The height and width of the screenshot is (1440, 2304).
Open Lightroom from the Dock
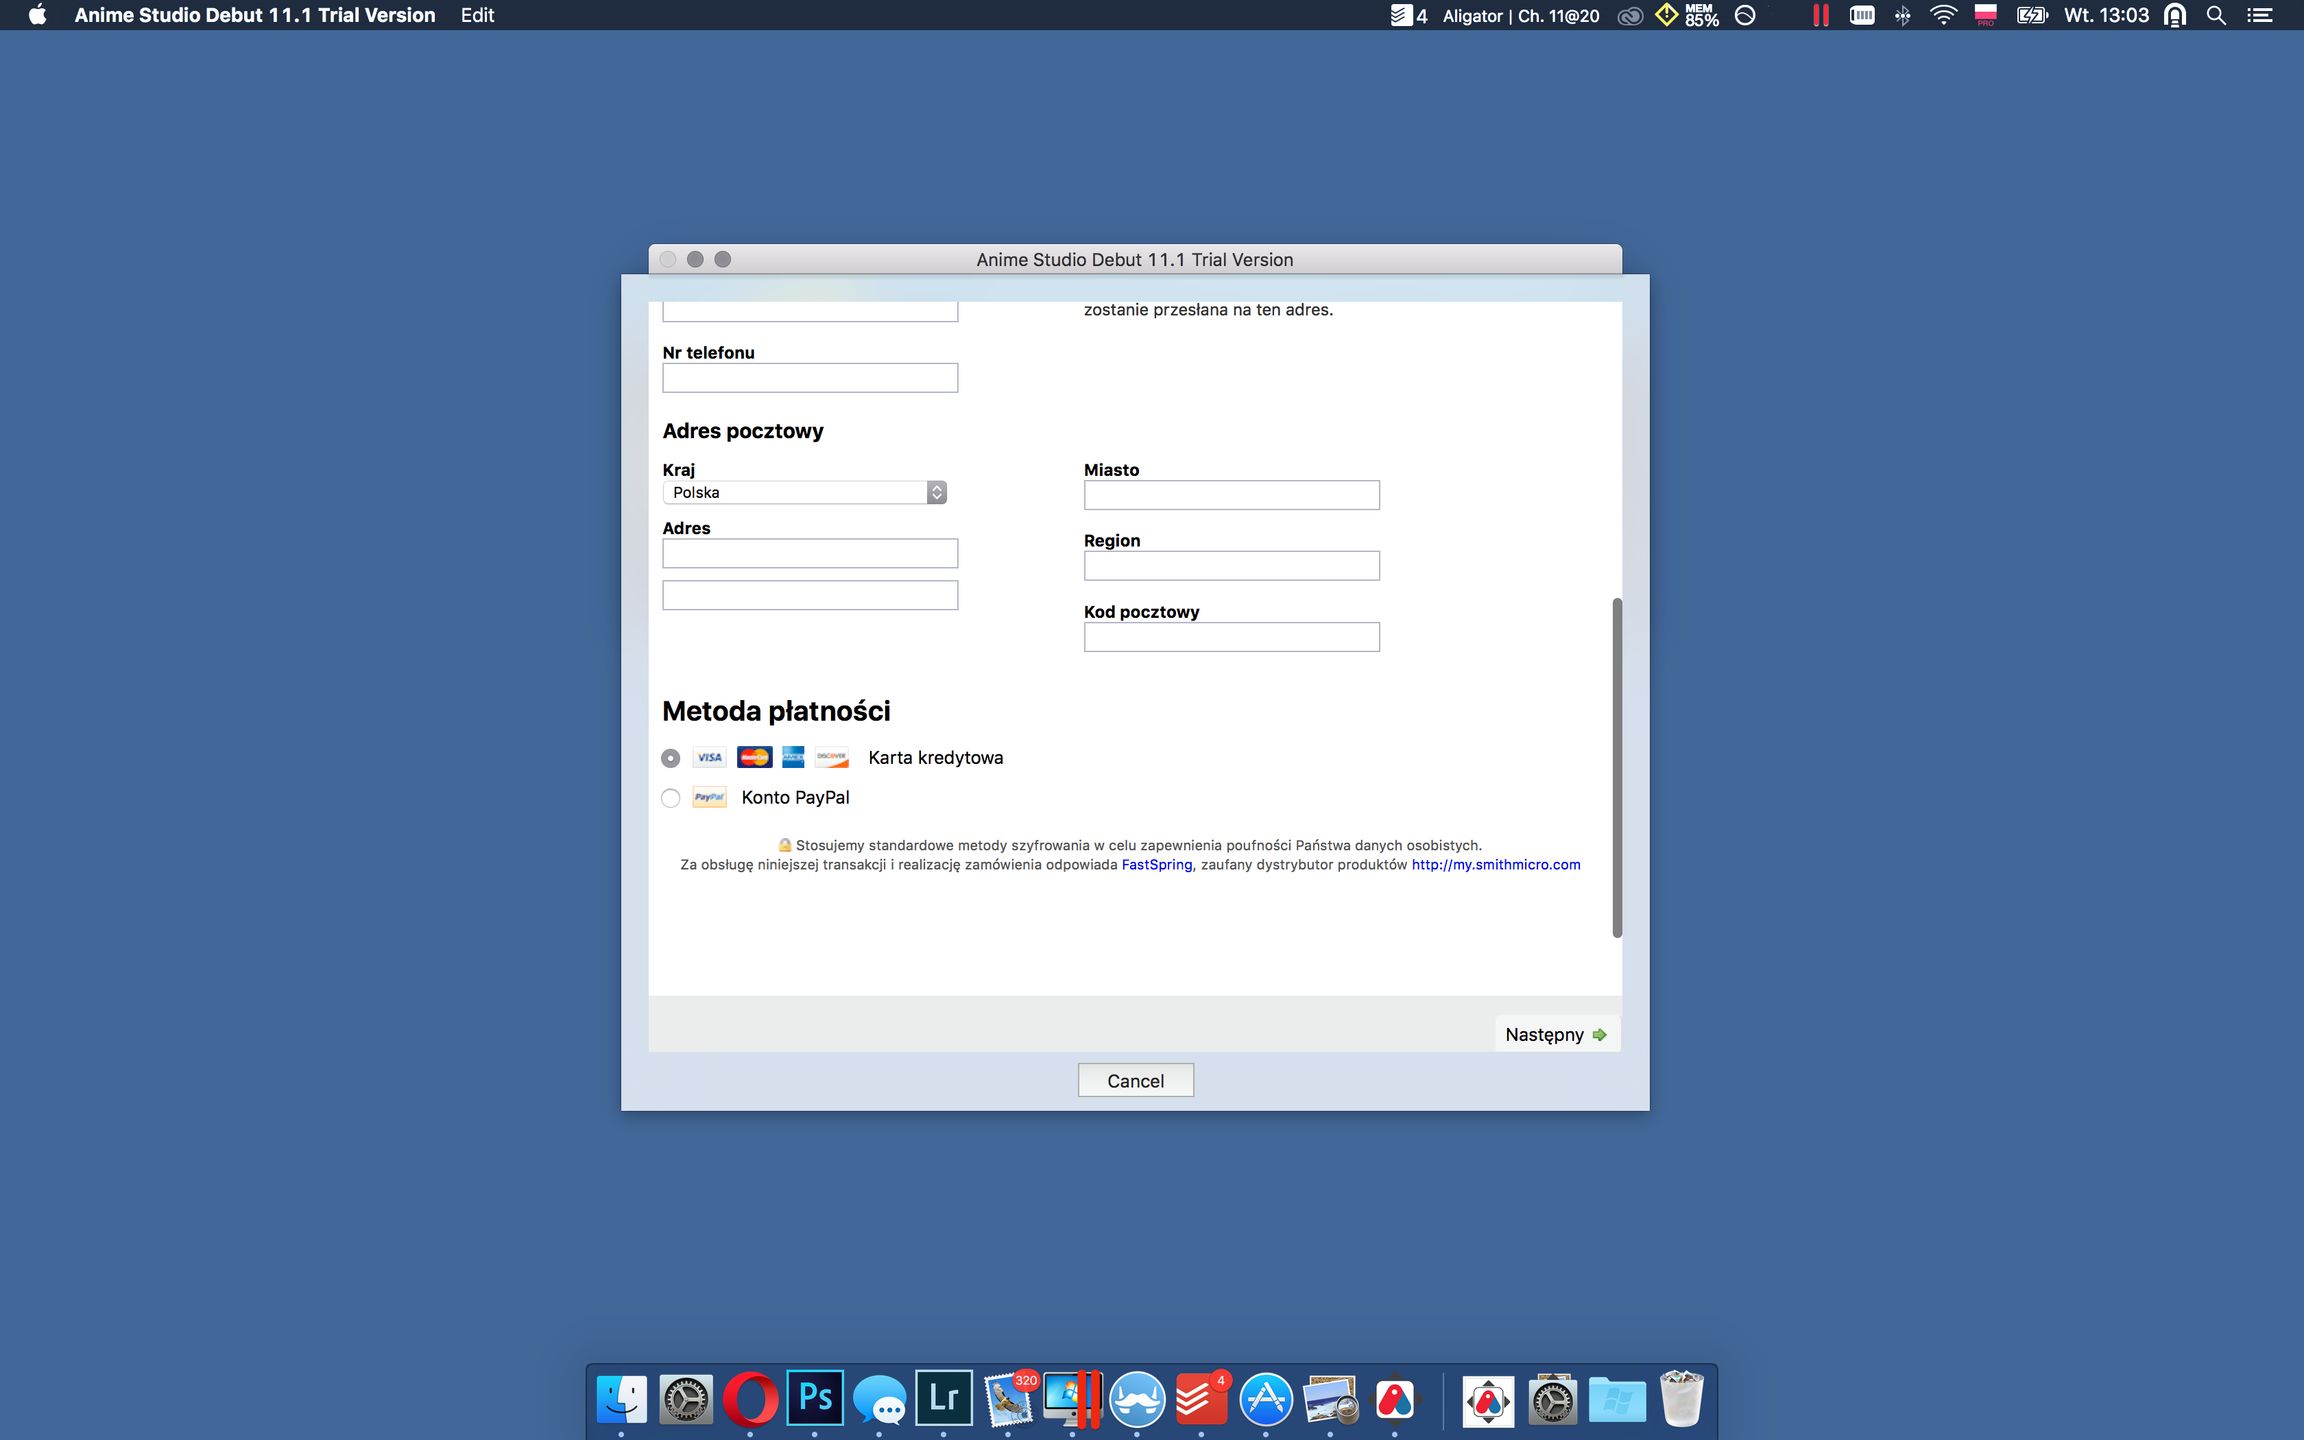(944, 1399)
